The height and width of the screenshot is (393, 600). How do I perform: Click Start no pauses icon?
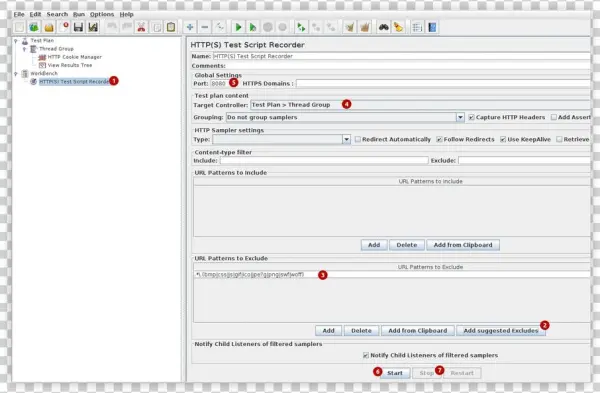tap(253, 27)
